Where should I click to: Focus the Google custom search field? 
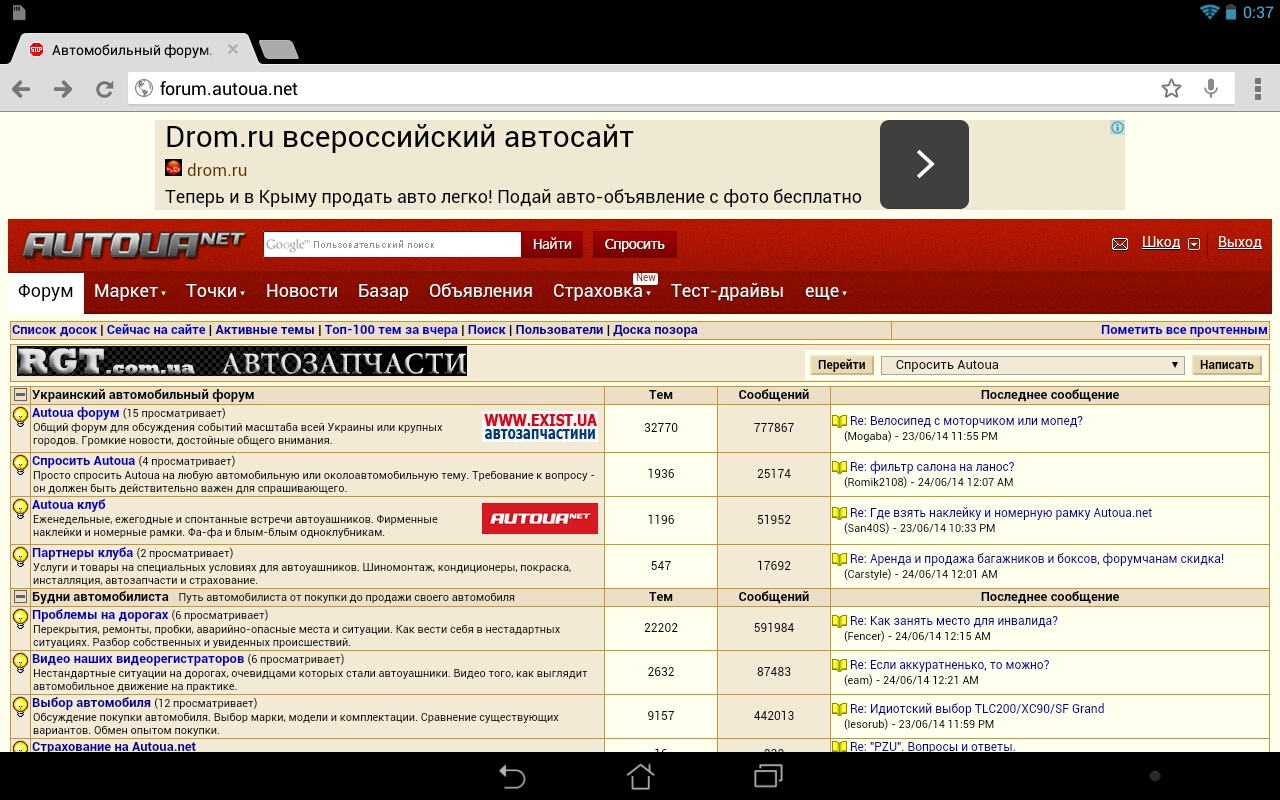point(392,244)
